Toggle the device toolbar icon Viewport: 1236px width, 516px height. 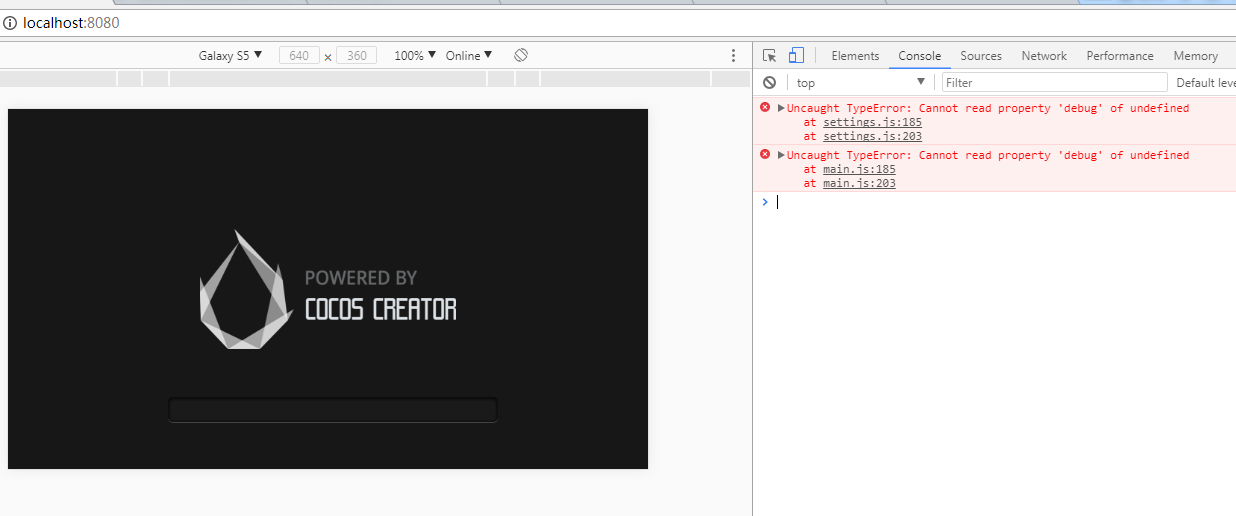[x=796, y=56]
